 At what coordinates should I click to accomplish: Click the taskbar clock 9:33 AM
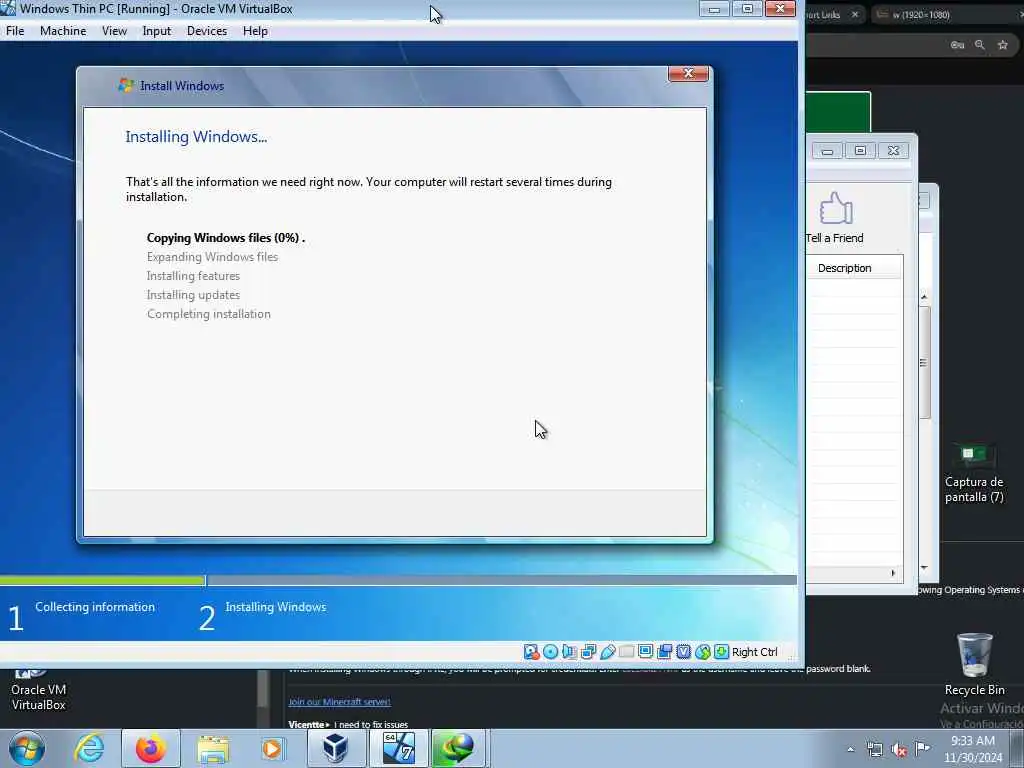972,748
